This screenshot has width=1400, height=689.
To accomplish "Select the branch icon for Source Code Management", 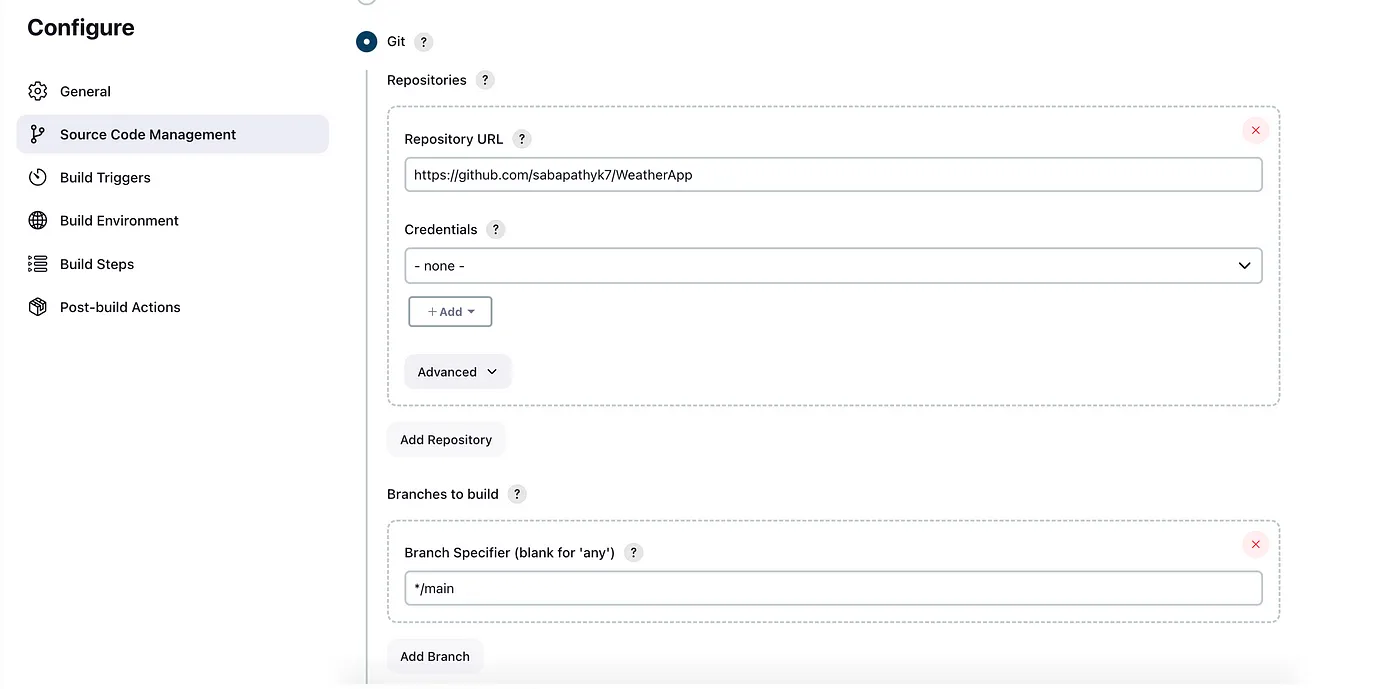I will pyautogui.click(x=37, y=134).
